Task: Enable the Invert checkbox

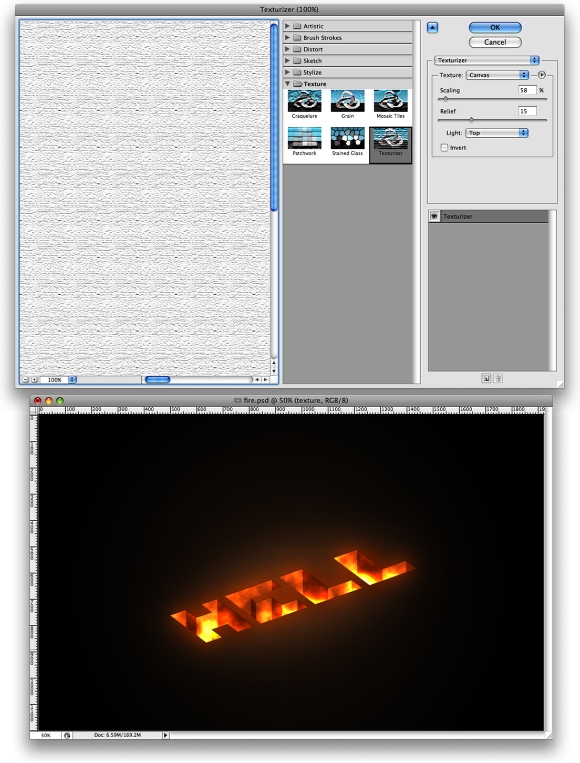Action: tap(444, 147)
